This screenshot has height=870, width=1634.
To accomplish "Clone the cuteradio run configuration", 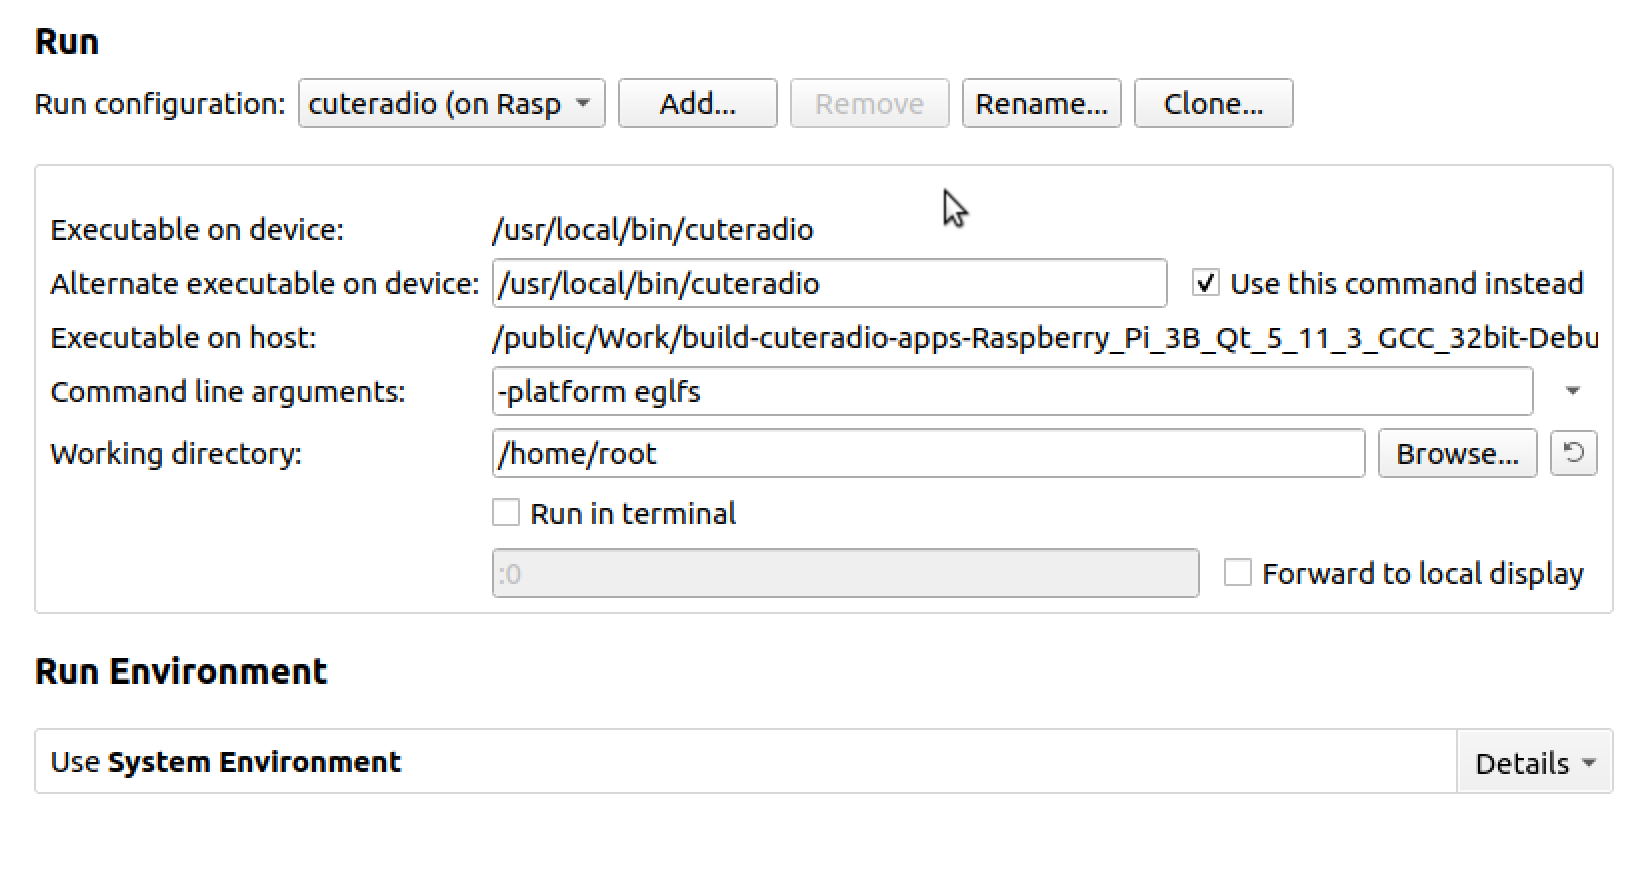I will [x=1213, y=104].
